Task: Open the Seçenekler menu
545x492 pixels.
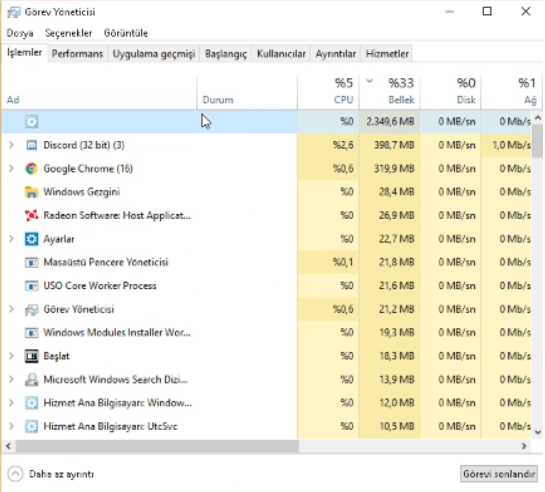Action: click(68, 33)
